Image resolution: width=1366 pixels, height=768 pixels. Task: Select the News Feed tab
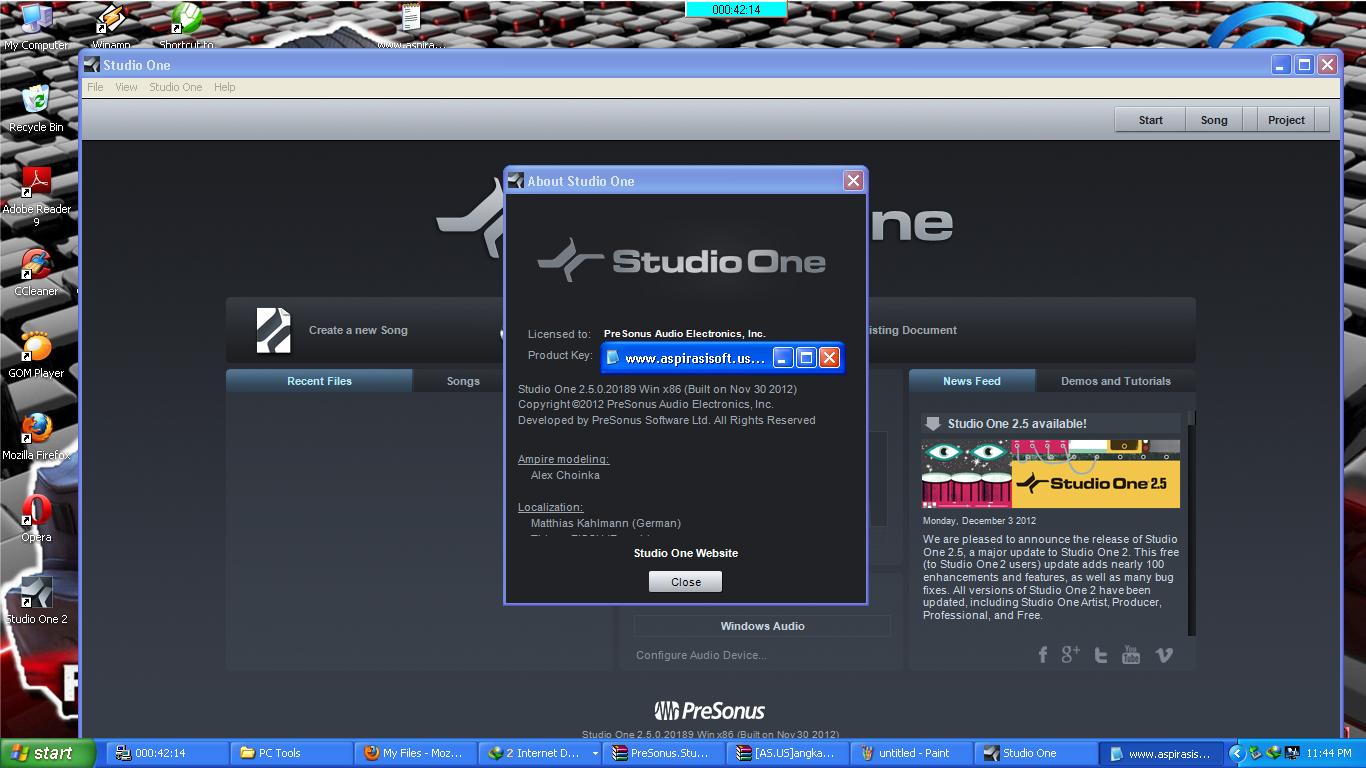pyautogui.click(x=971, y=381)
